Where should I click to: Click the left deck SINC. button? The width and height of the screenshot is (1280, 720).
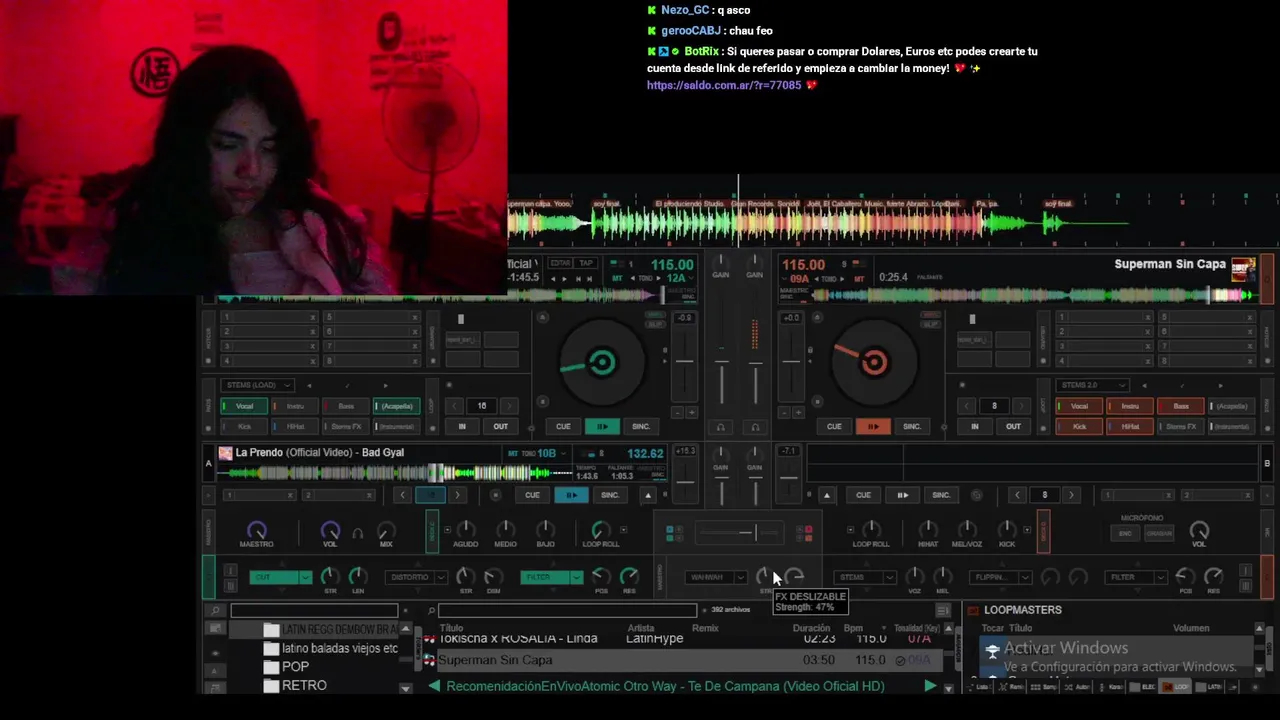641,426
